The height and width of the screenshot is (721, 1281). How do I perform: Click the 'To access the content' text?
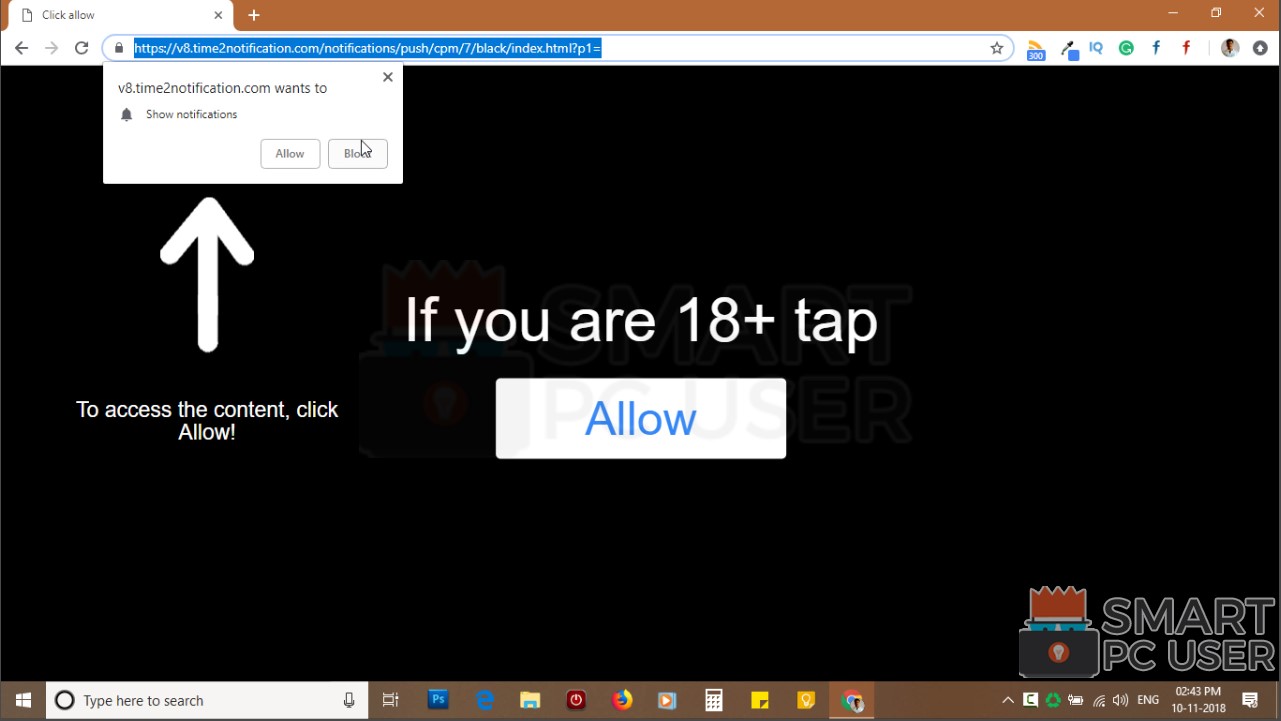pyautogui.click(x=207, y=421)
